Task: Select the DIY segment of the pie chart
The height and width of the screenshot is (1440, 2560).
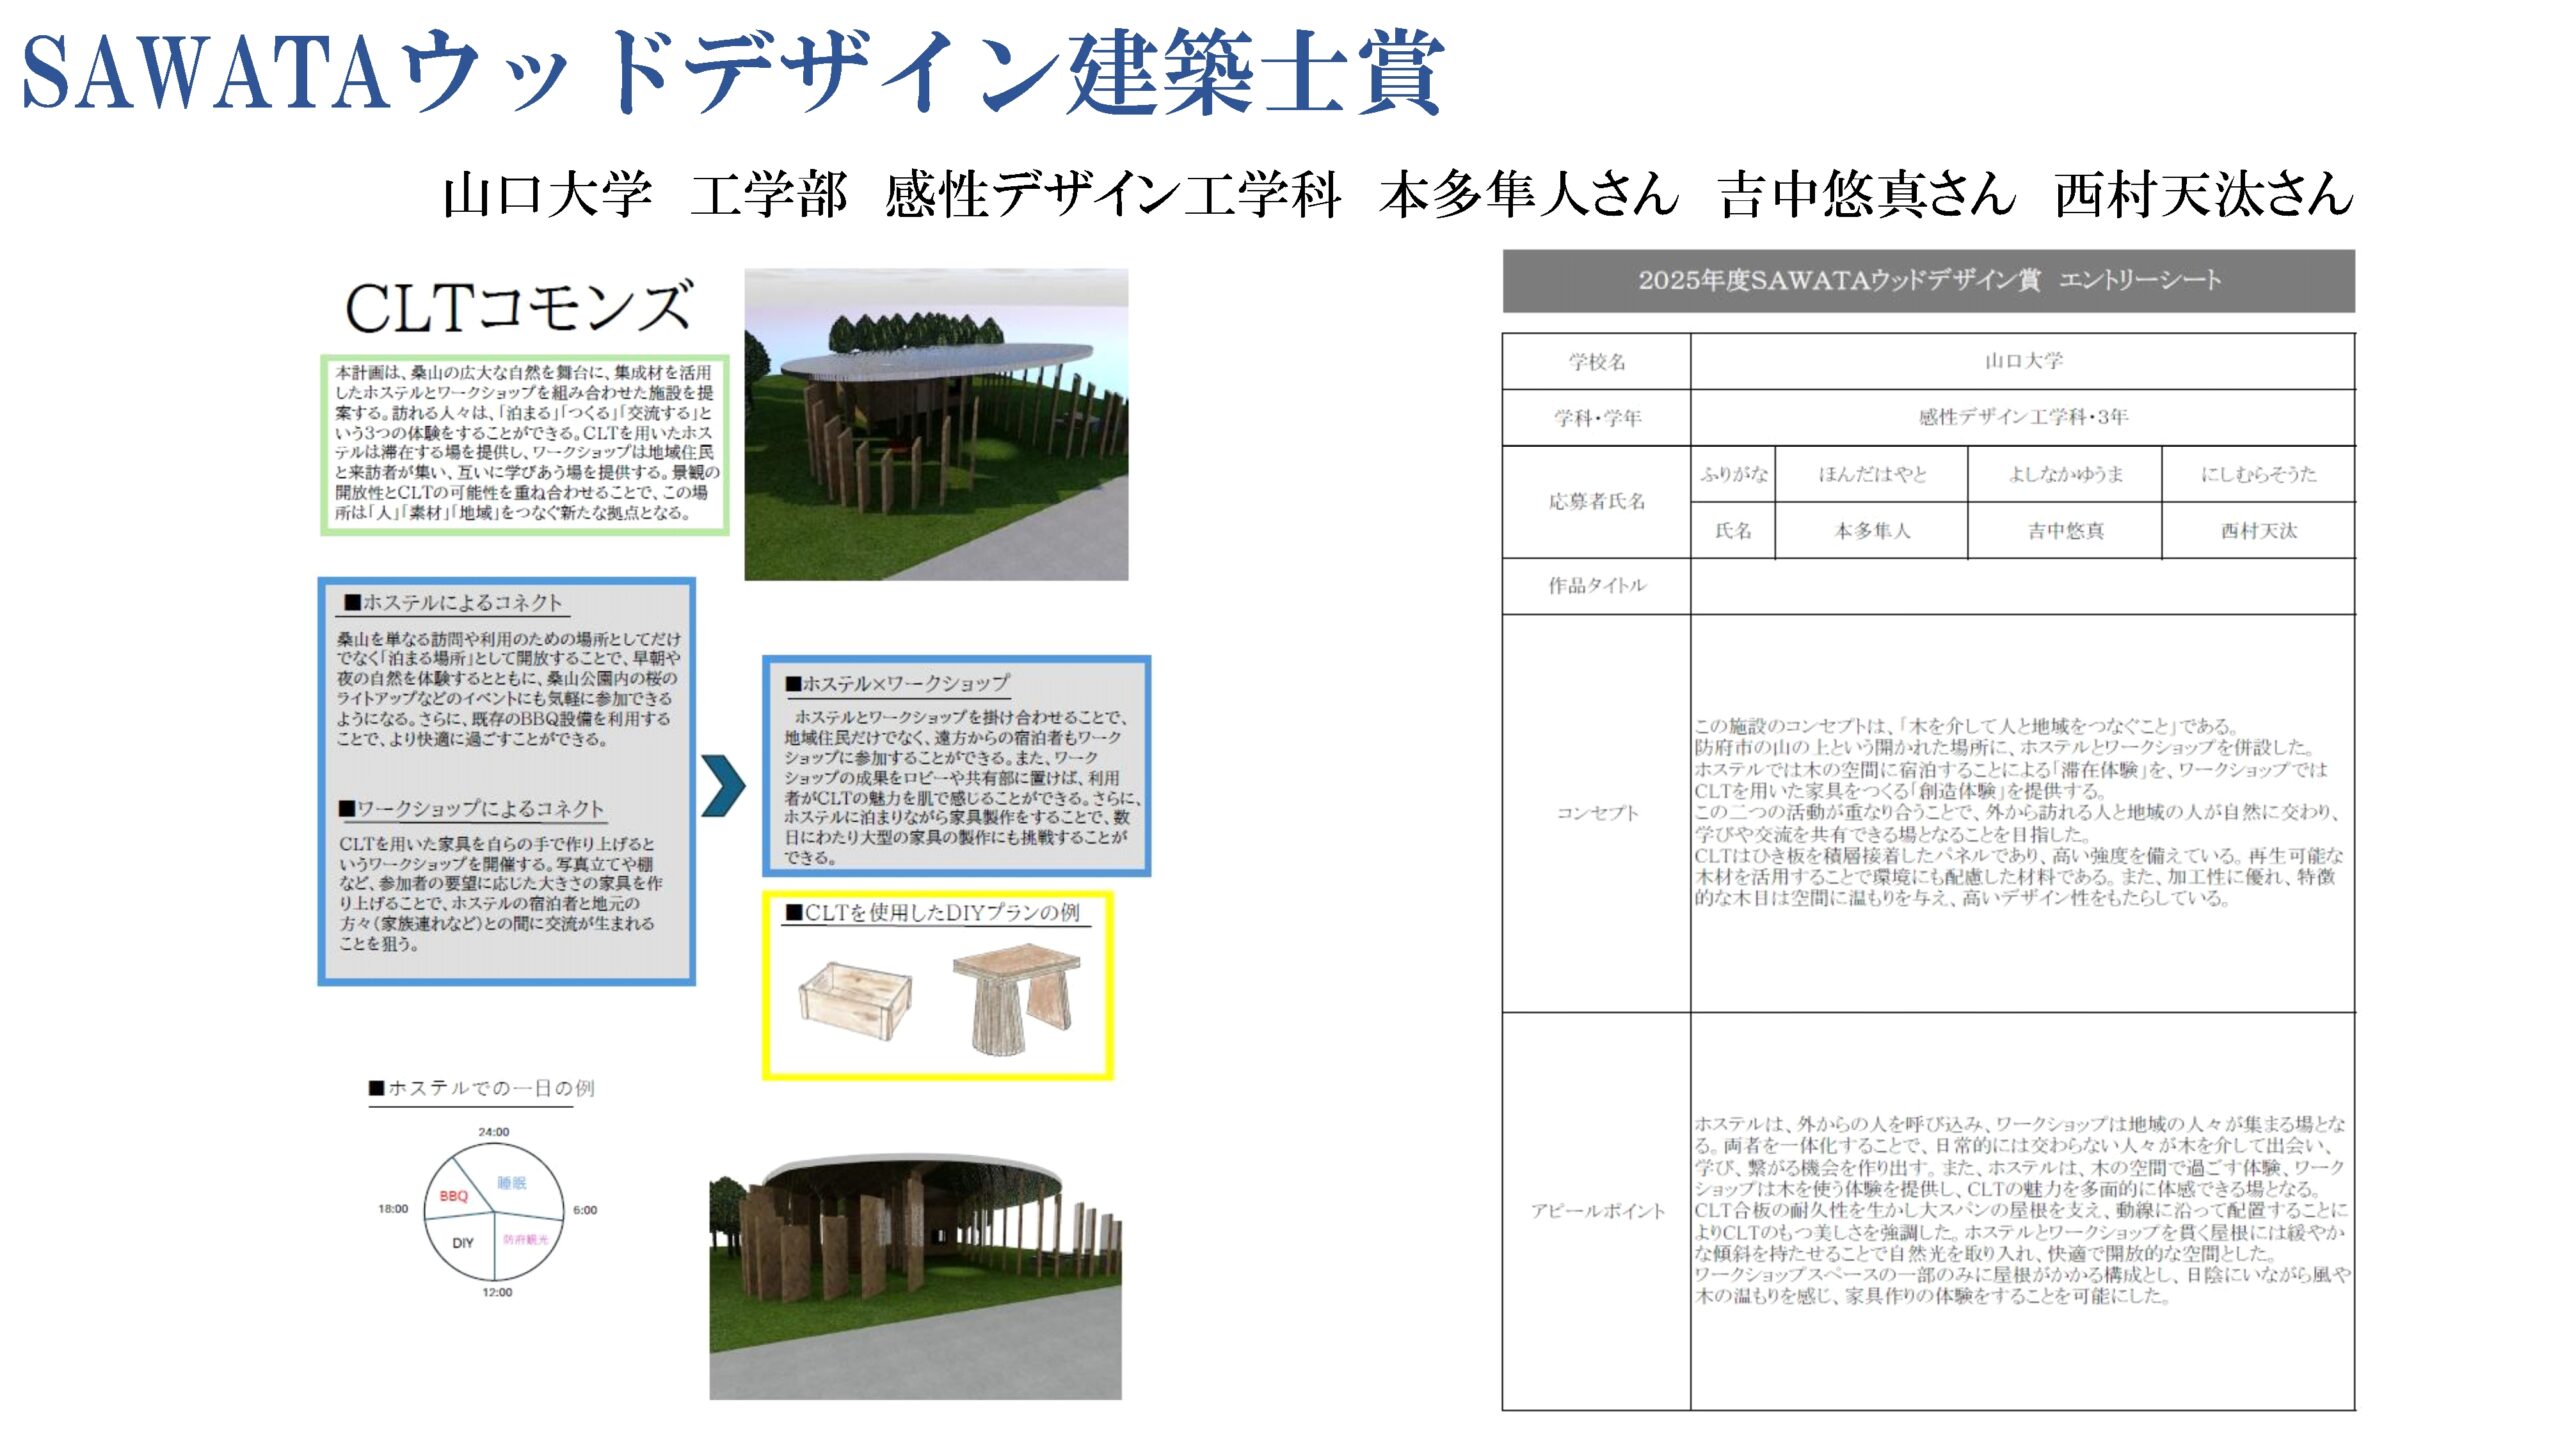Action: click(463, 1243)
